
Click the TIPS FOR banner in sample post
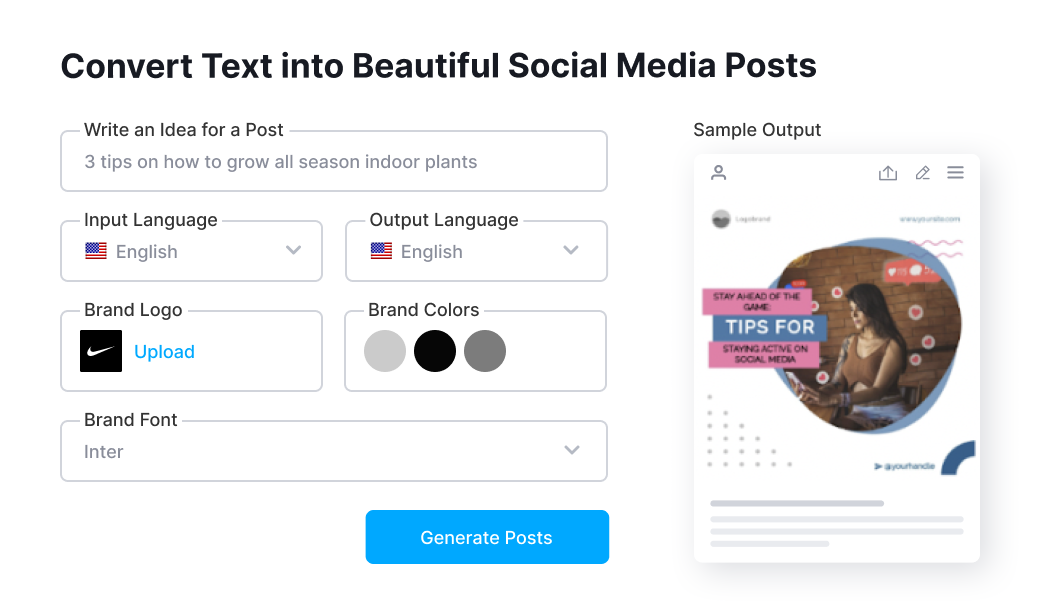coord(770,327)
